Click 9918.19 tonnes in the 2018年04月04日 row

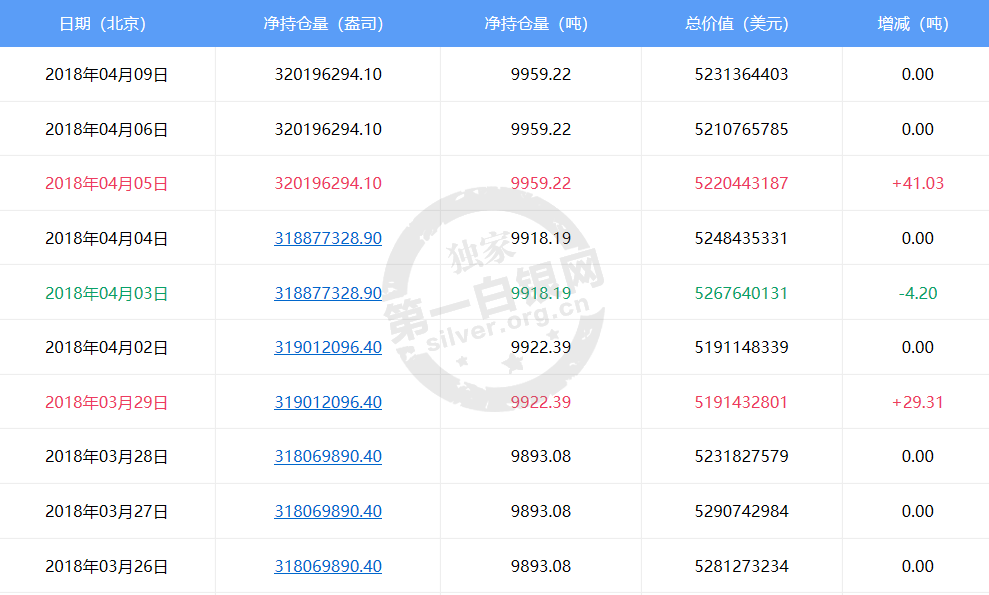click(541, 239)
